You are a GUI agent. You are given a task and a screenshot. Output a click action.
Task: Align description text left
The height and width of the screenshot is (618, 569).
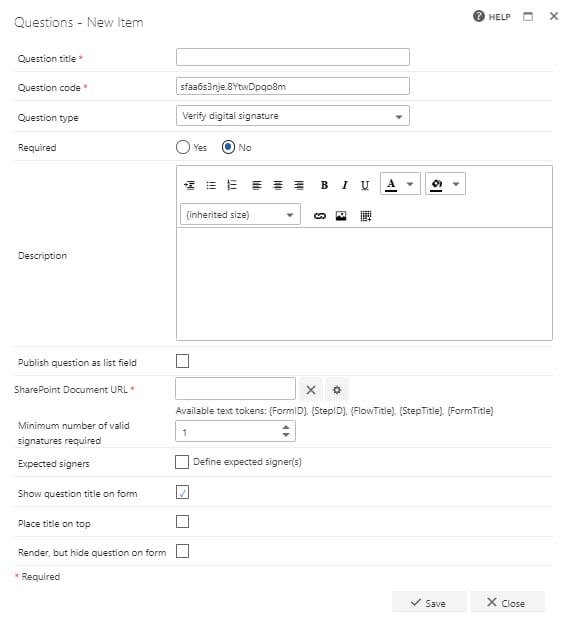257,185
